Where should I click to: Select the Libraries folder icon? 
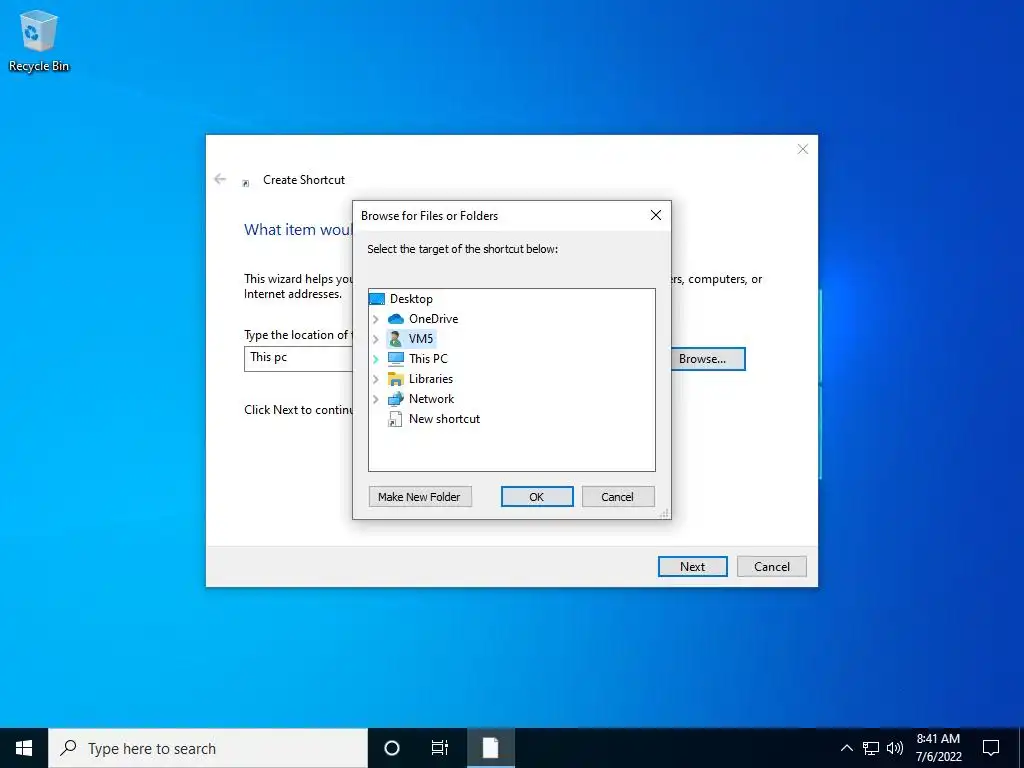(x=396, y=379)
